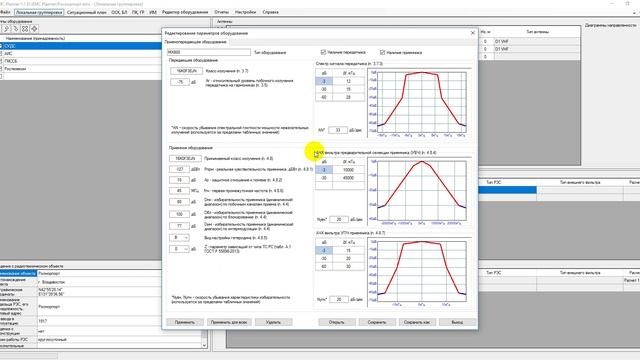Toggle the 'Наличие приемника' checkbox
Viewport: 640px width, 360px height.
382,52
